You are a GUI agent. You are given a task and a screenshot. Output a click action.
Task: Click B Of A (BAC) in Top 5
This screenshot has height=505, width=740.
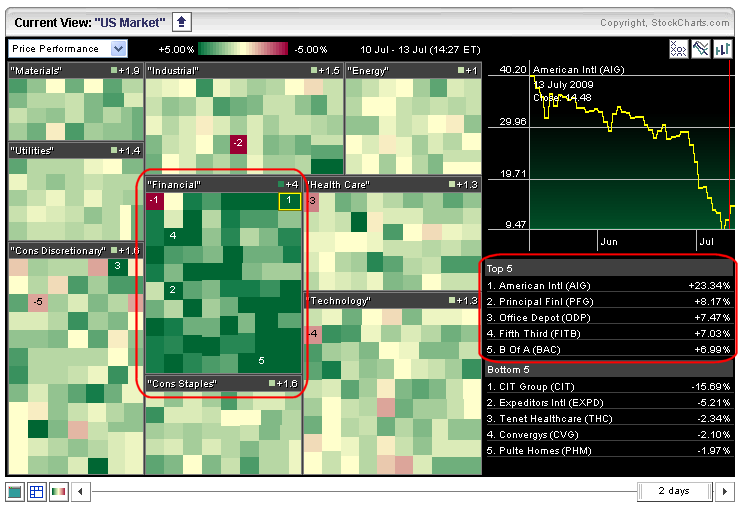[x=608, y=350]
